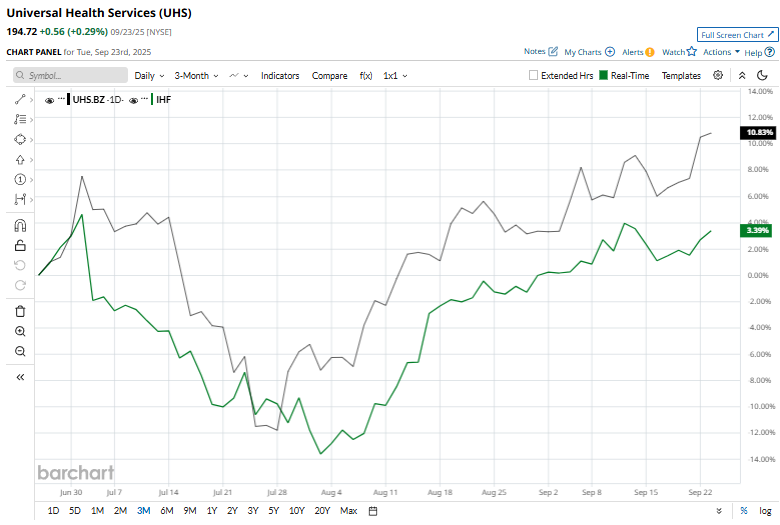Select the 20Y range tab

tap(322, 511)
